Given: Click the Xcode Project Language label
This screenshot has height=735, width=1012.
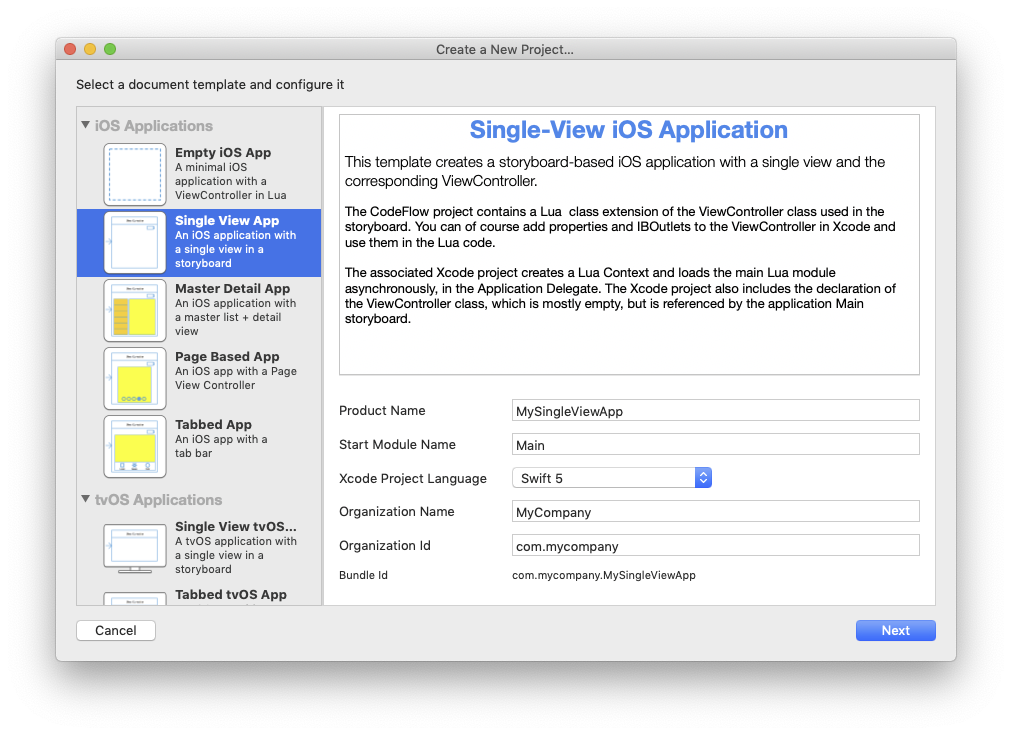Looking at the screenshot, I should point(412,478).
